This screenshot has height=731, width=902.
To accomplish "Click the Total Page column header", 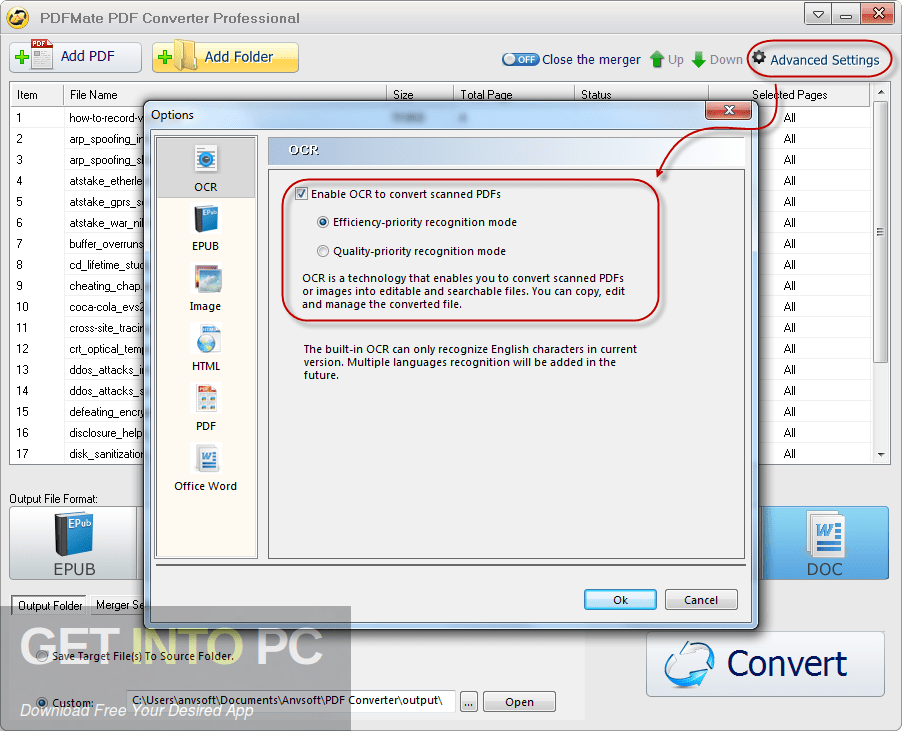I will (514, 94).
